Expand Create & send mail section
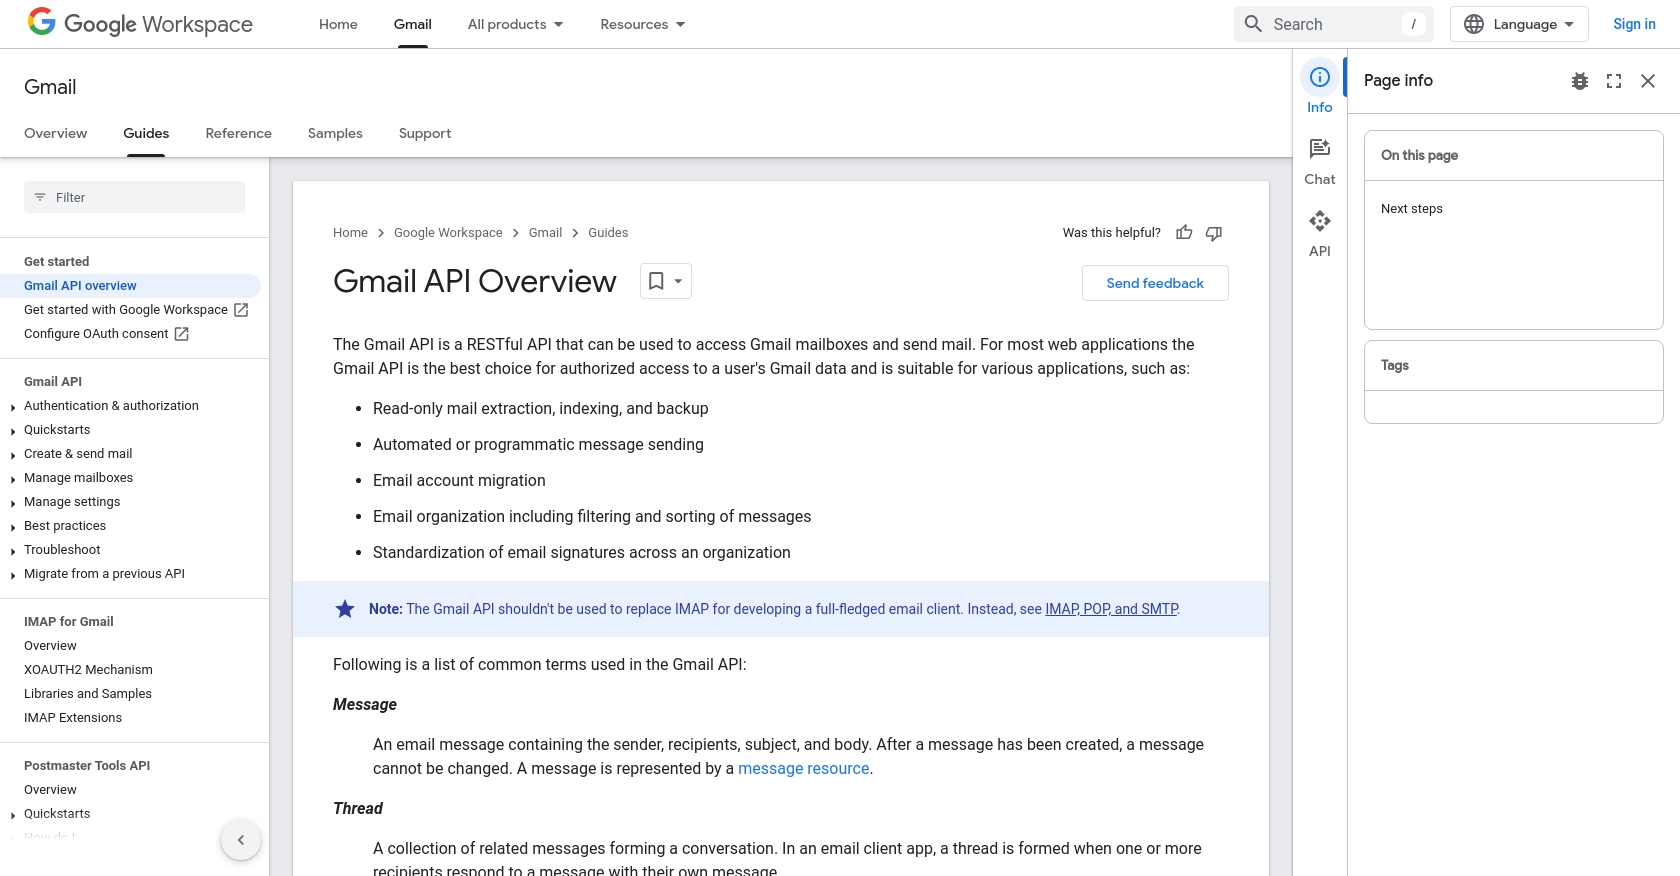This screenshot has width=1680, height=876. (12, 455)
